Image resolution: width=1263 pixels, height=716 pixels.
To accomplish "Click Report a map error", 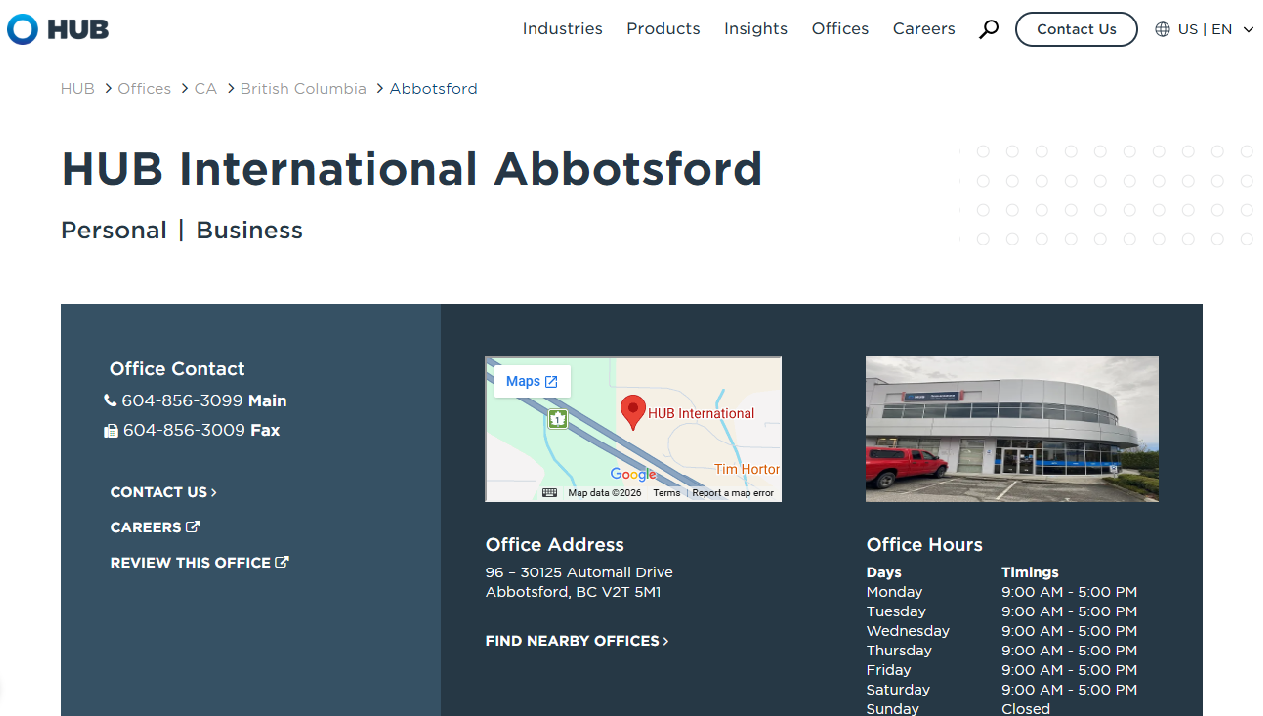I will pyautogui.click(x=733, y=493).
